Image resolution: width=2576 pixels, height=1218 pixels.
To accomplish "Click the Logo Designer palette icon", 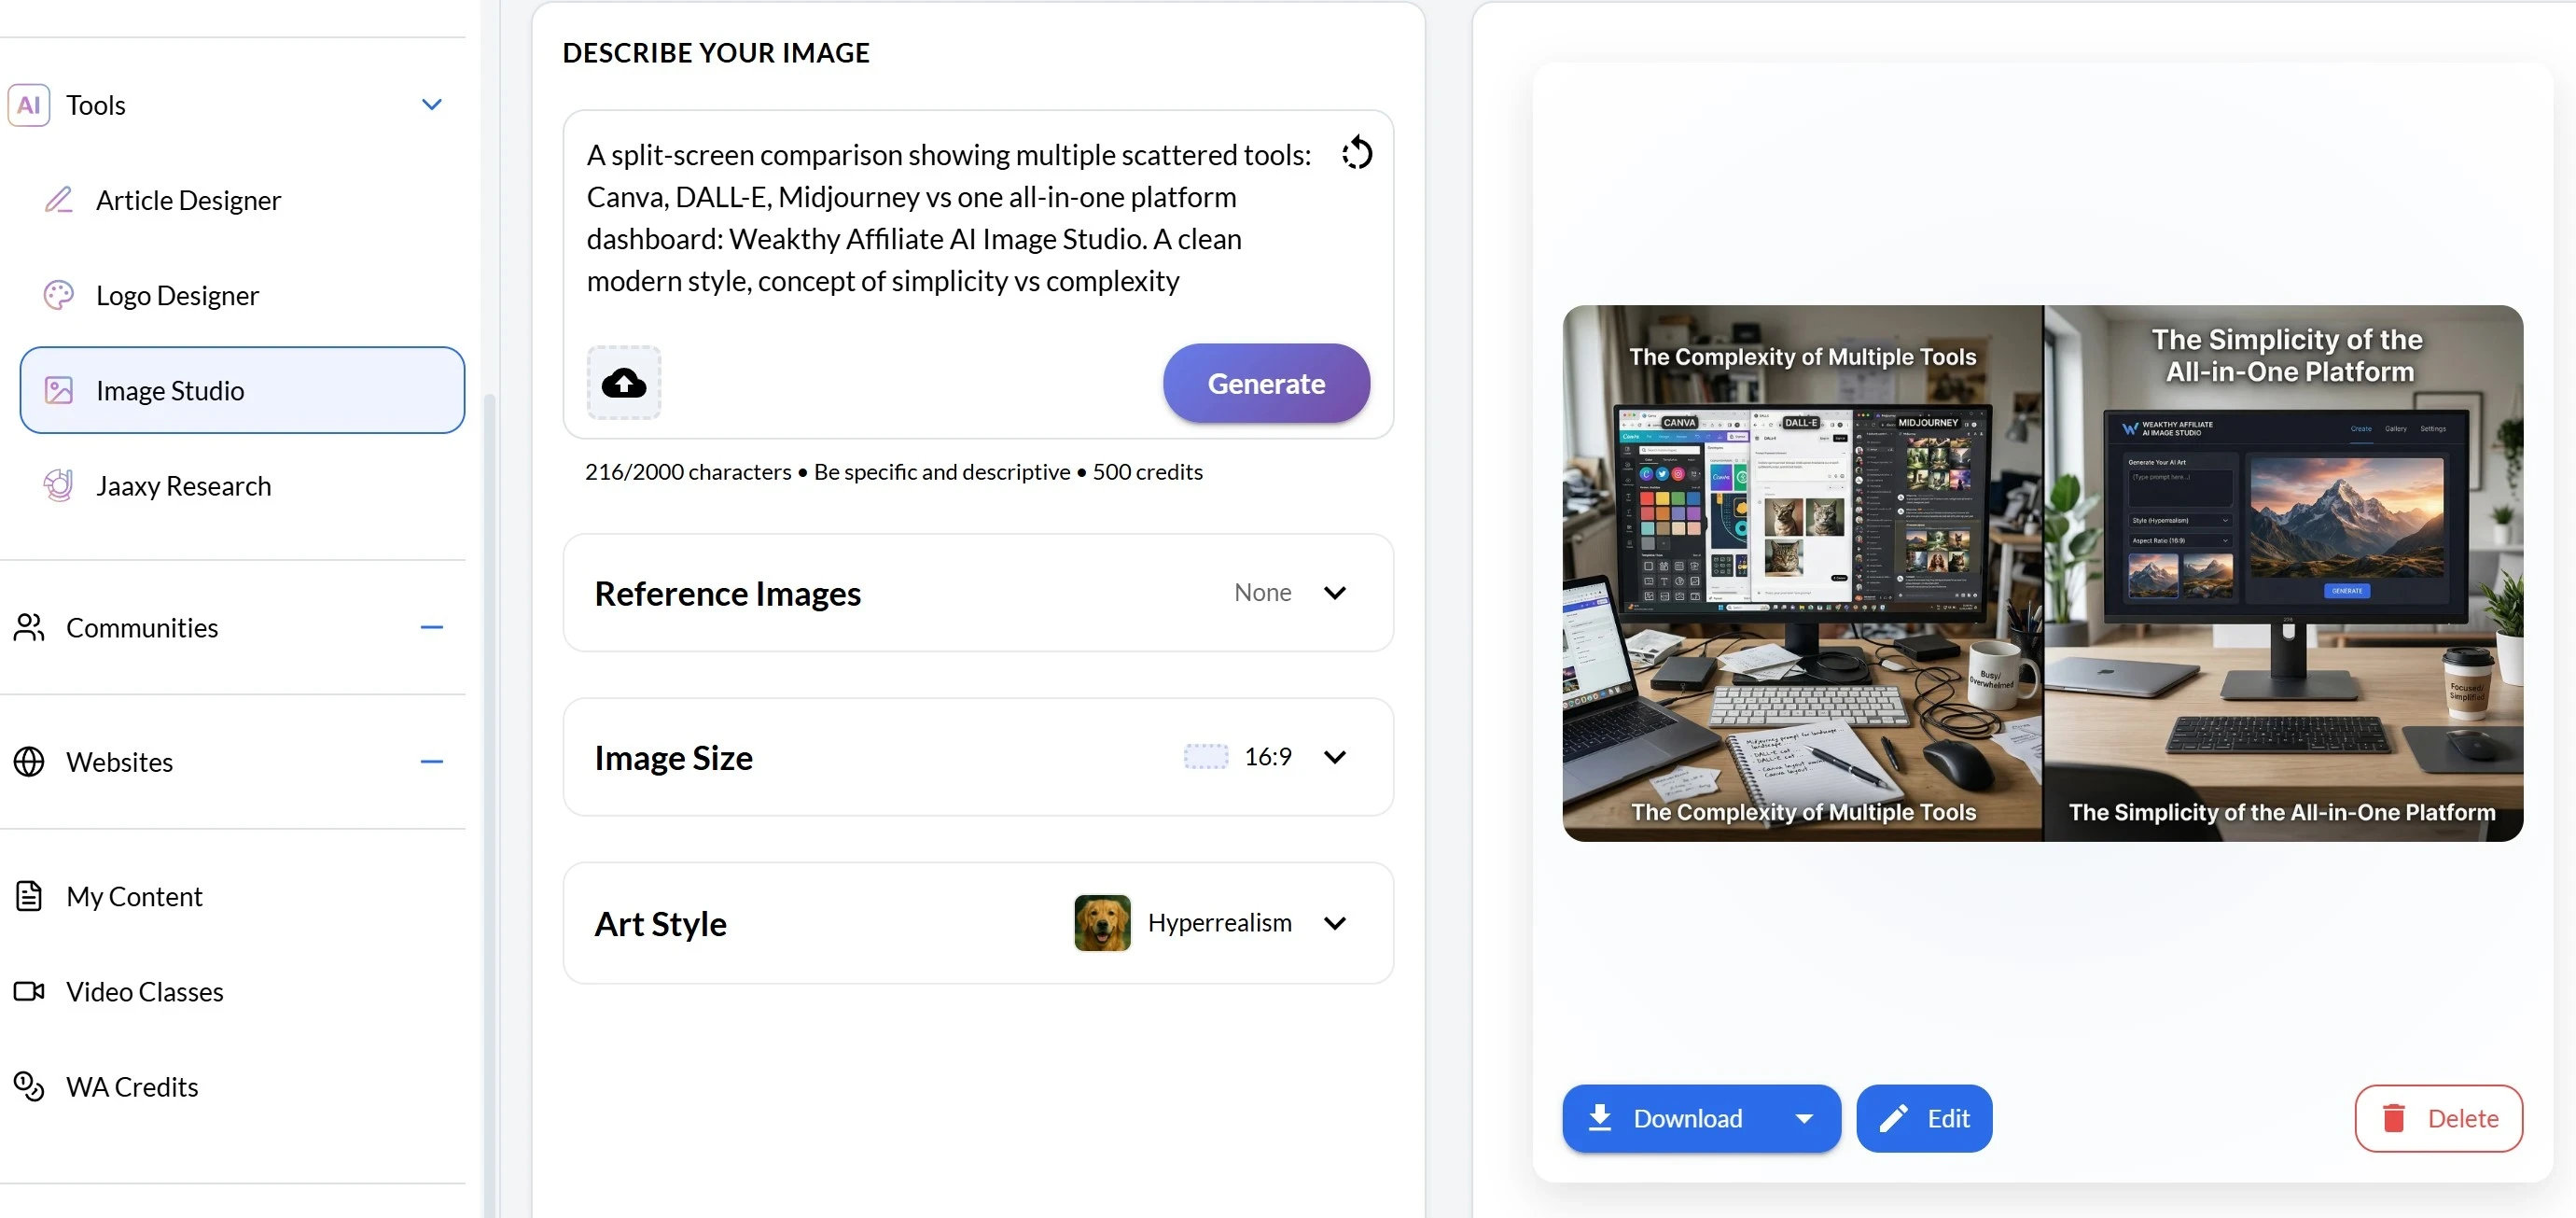I will pyautogui.click(x=59, y=295).
